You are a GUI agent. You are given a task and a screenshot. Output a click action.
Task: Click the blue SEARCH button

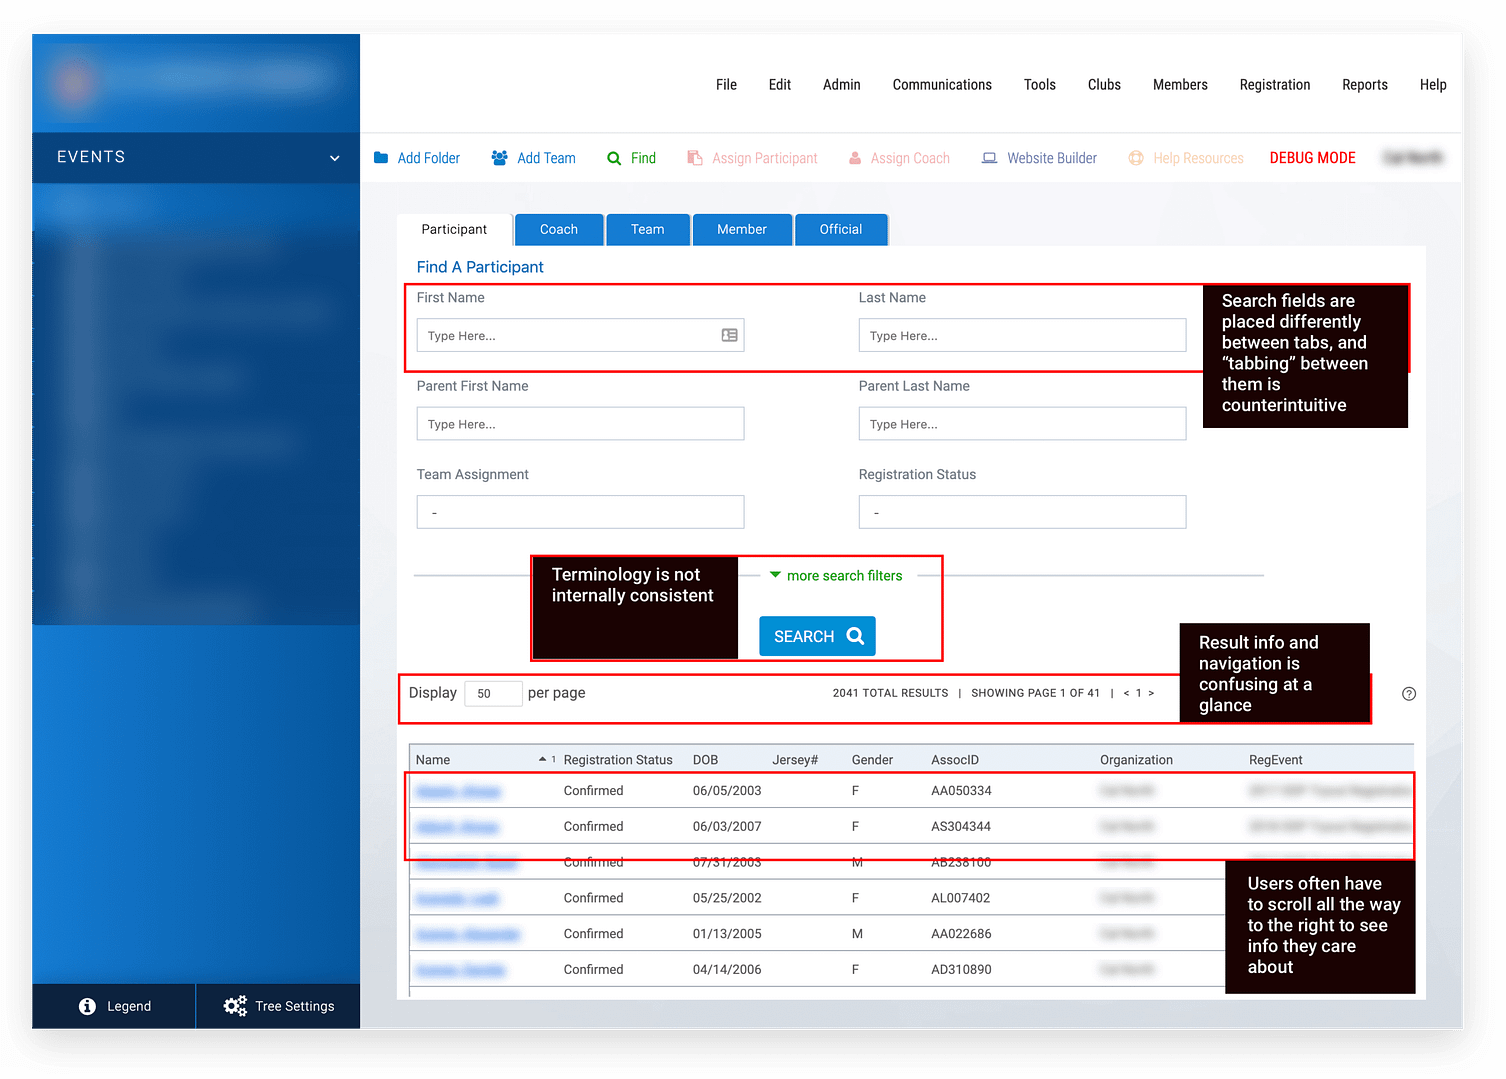817,636
